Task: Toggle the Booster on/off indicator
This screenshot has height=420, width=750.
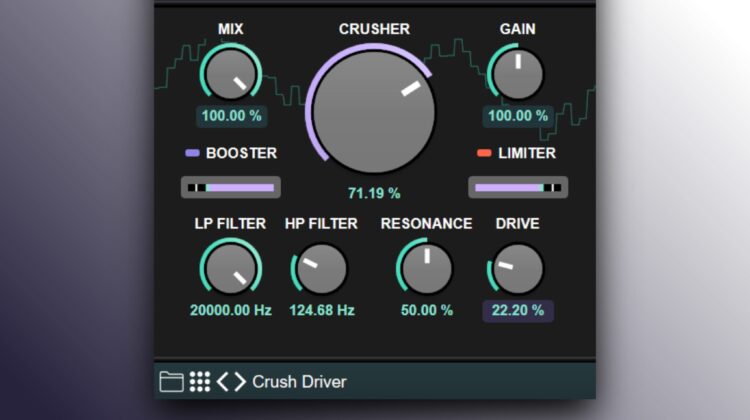Action: click(192, 153)
